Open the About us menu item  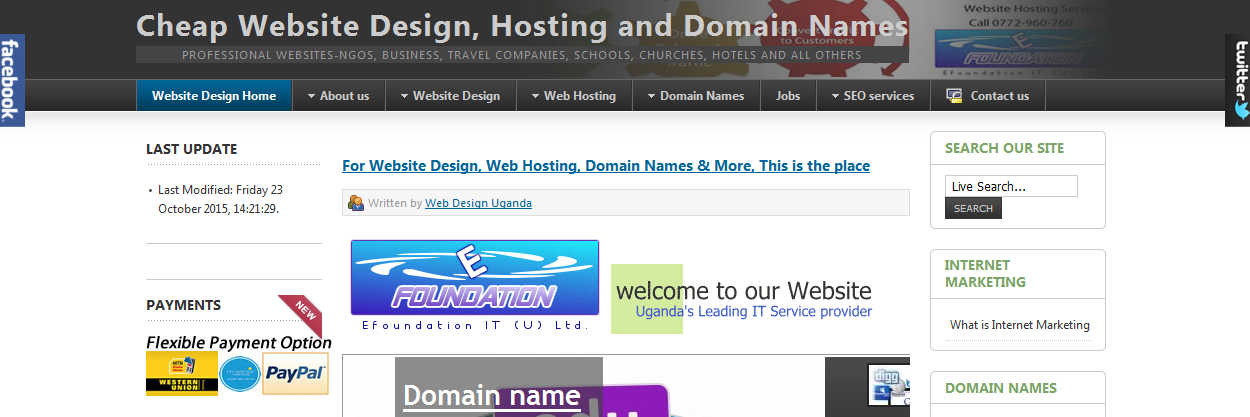click(x=338, y=96)
